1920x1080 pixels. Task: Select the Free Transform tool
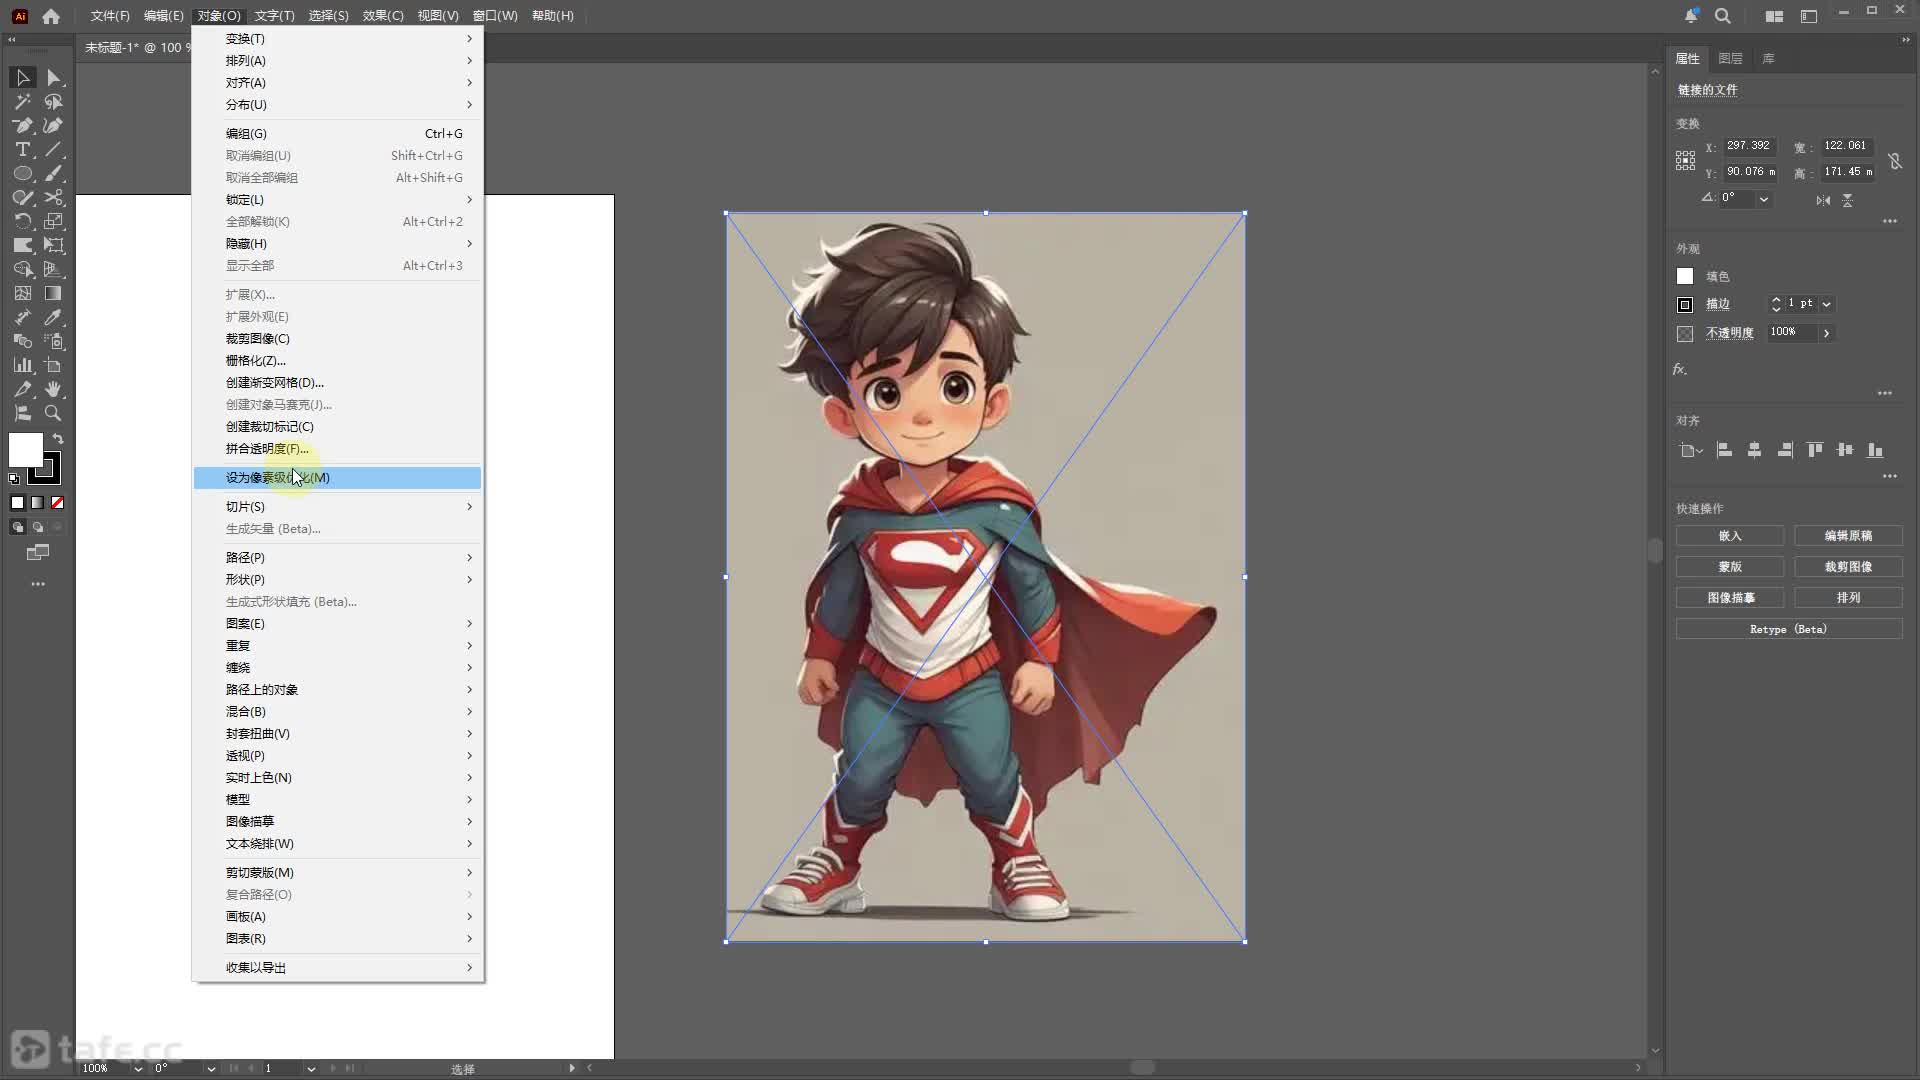point(54,246)
